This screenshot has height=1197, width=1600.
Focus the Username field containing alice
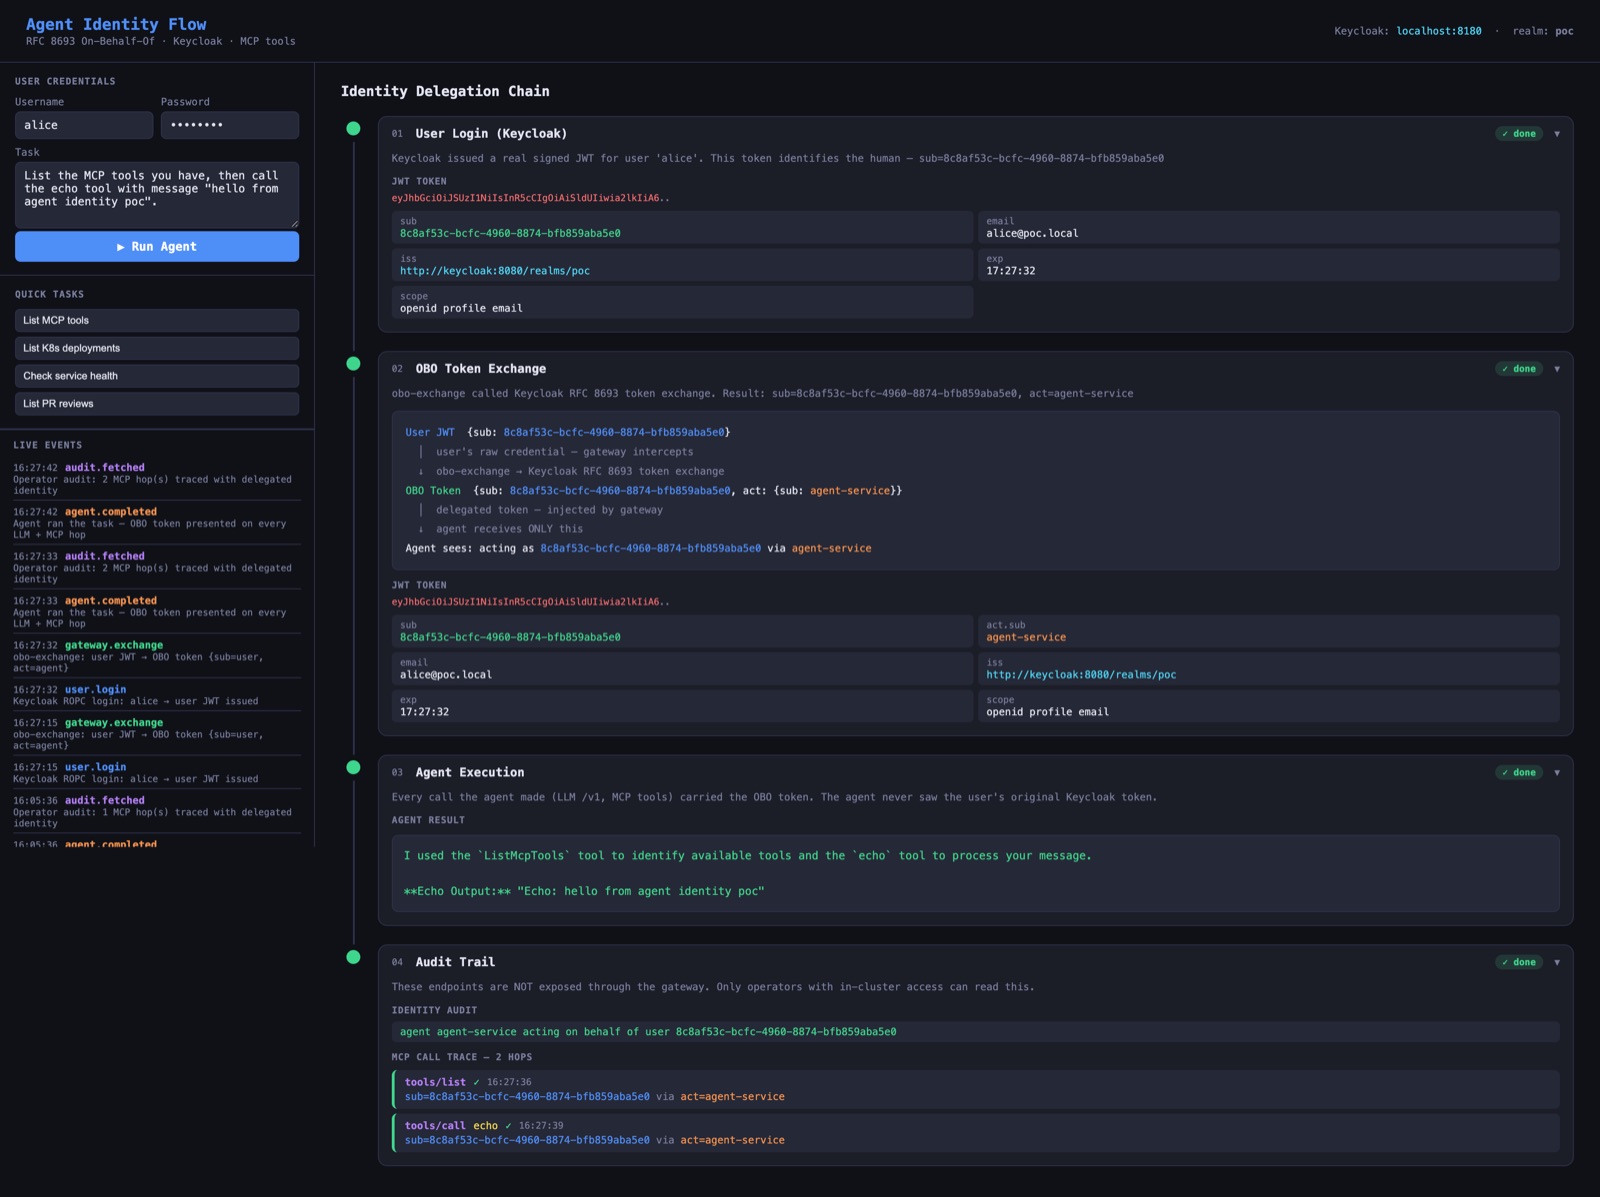pyautogui.click(x=84, y=125)
